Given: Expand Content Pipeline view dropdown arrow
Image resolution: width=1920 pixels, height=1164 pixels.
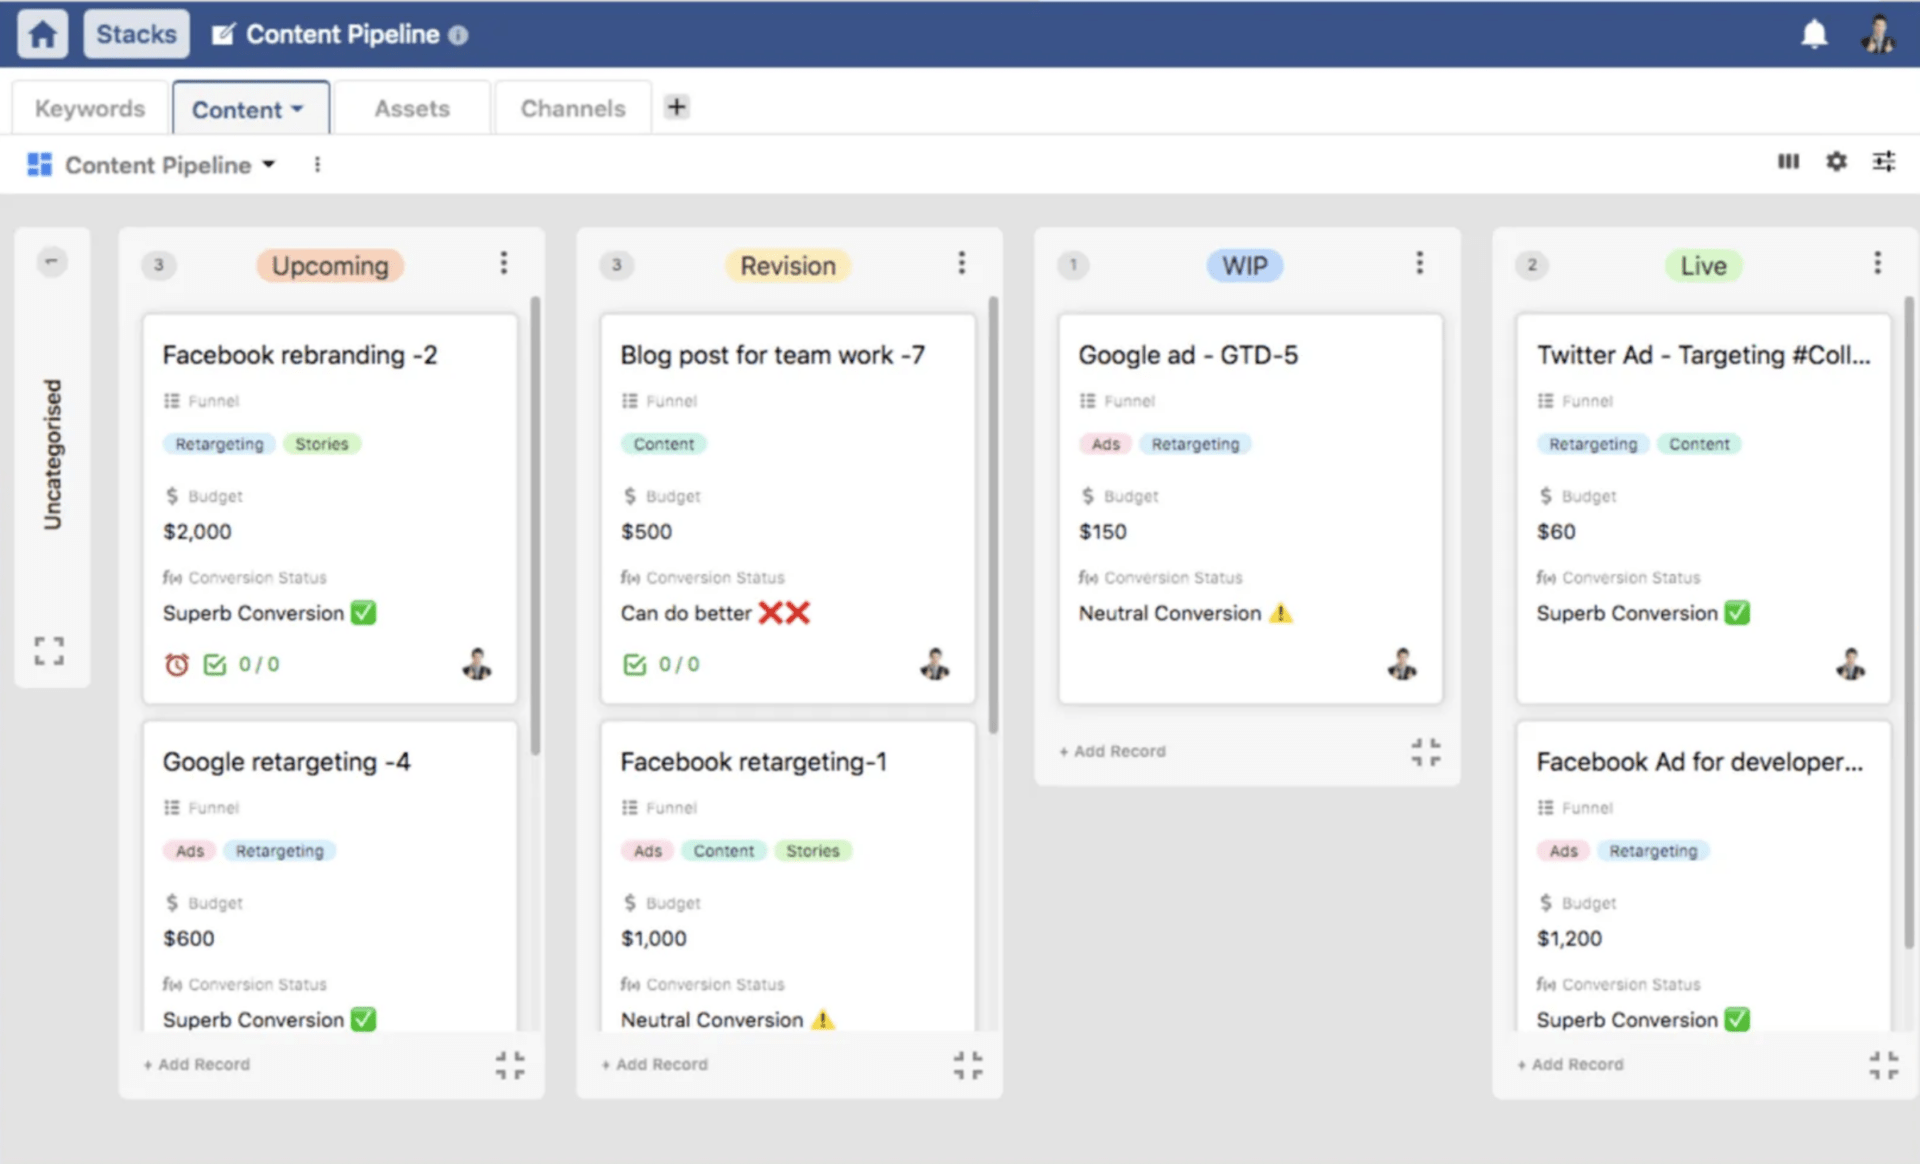Looking at the screenshot, I should pyautogui.click(x=269, y=164).
